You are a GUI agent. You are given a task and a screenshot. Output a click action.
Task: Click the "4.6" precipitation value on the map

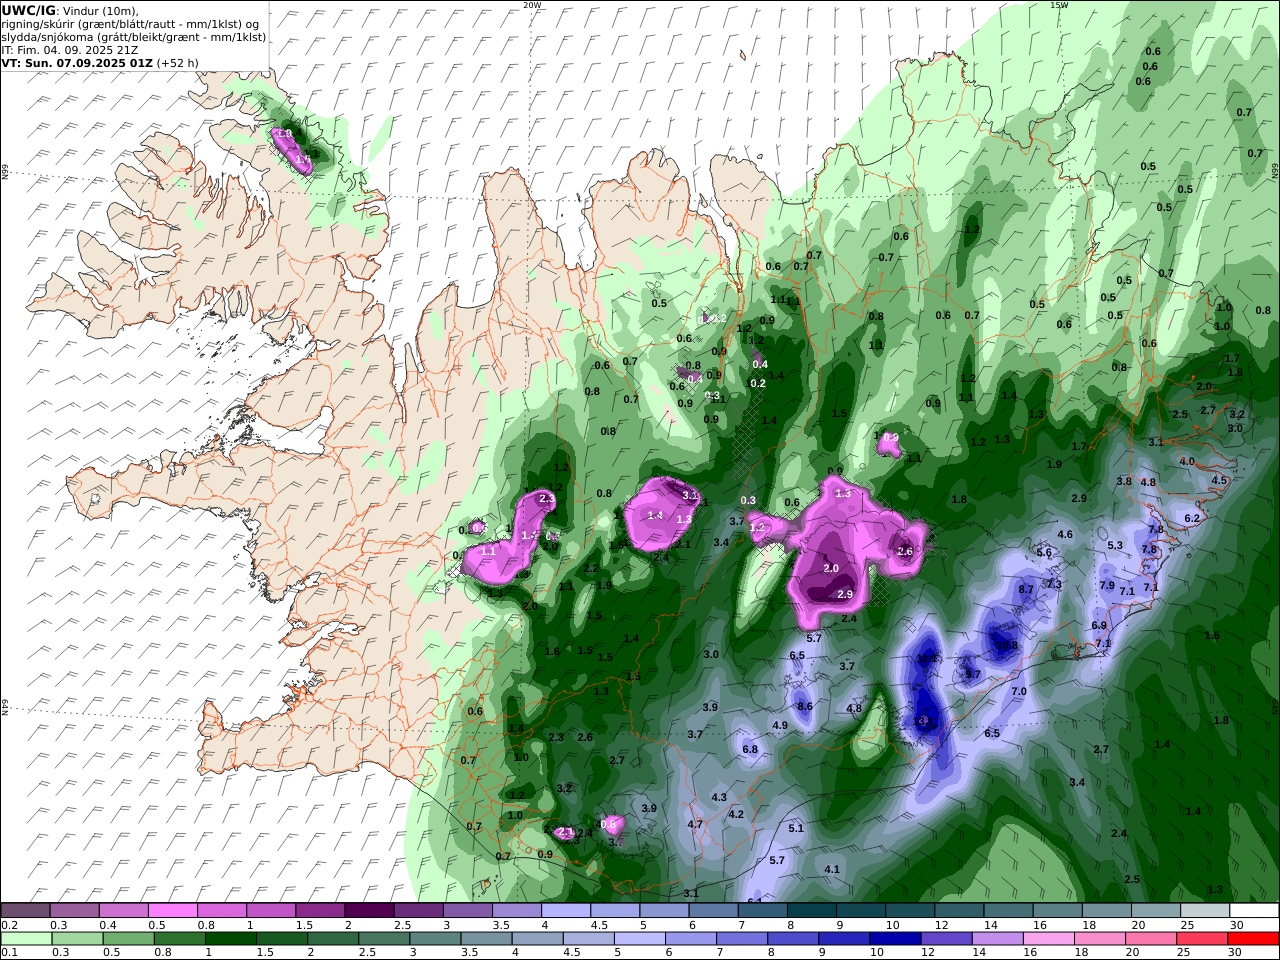[1065, 534]
